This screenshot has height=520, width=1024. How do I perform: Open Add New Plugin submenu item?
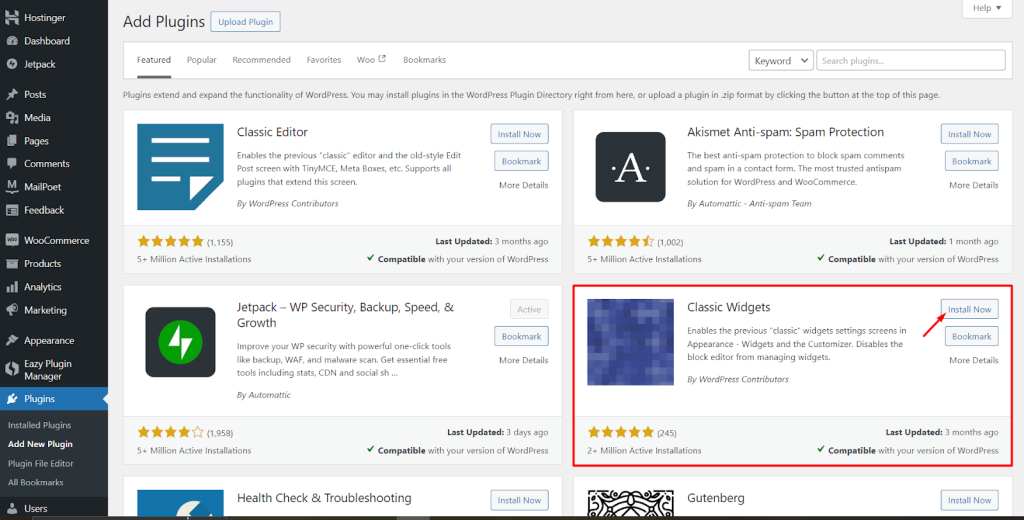point(40,444)
